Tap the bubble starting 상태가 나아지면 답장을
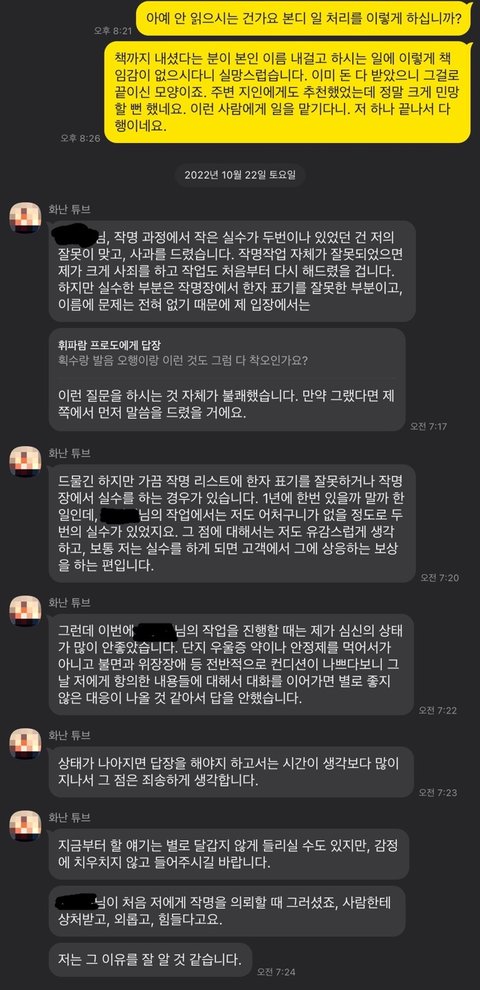The width and height of the screenshot is (480, 990). click(231, 772)
